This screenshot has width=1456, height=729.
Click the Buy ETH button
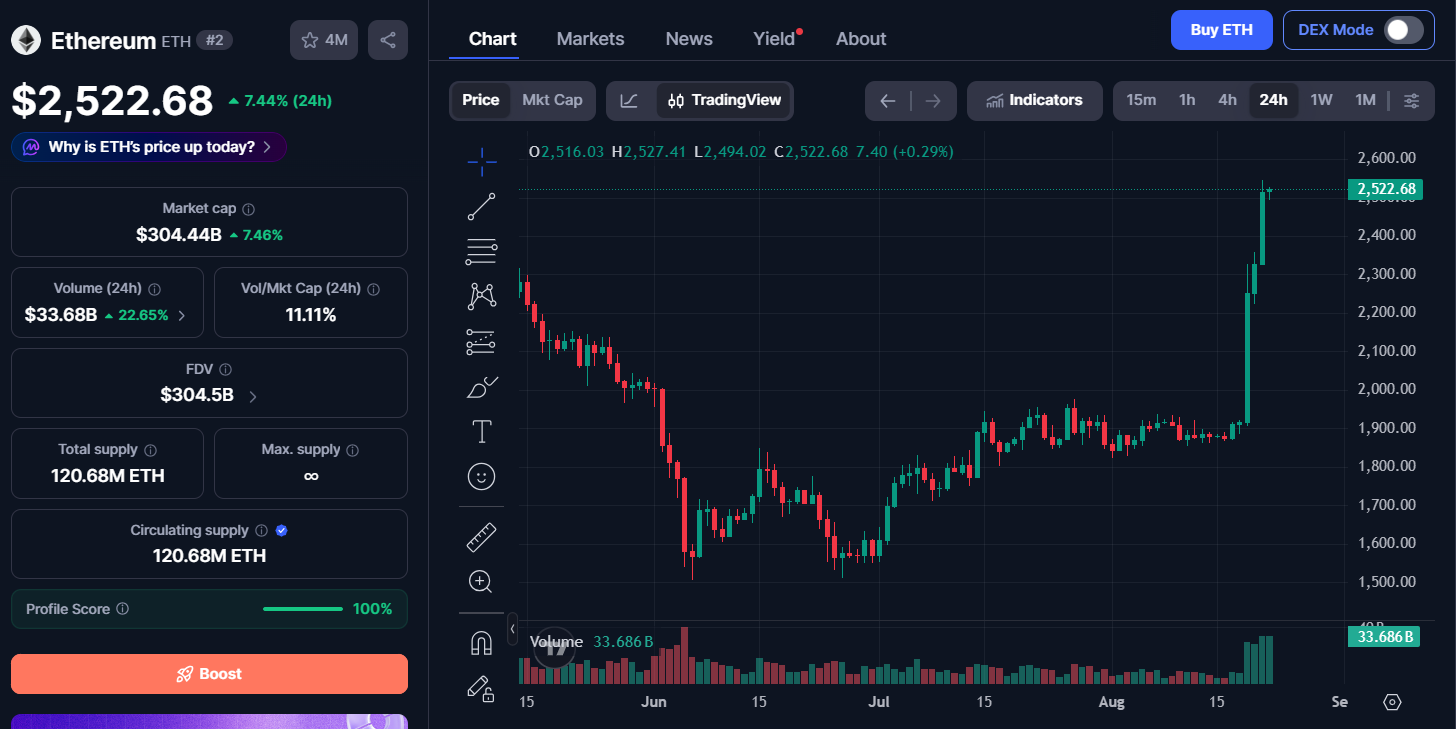[x=1221, y=30]
